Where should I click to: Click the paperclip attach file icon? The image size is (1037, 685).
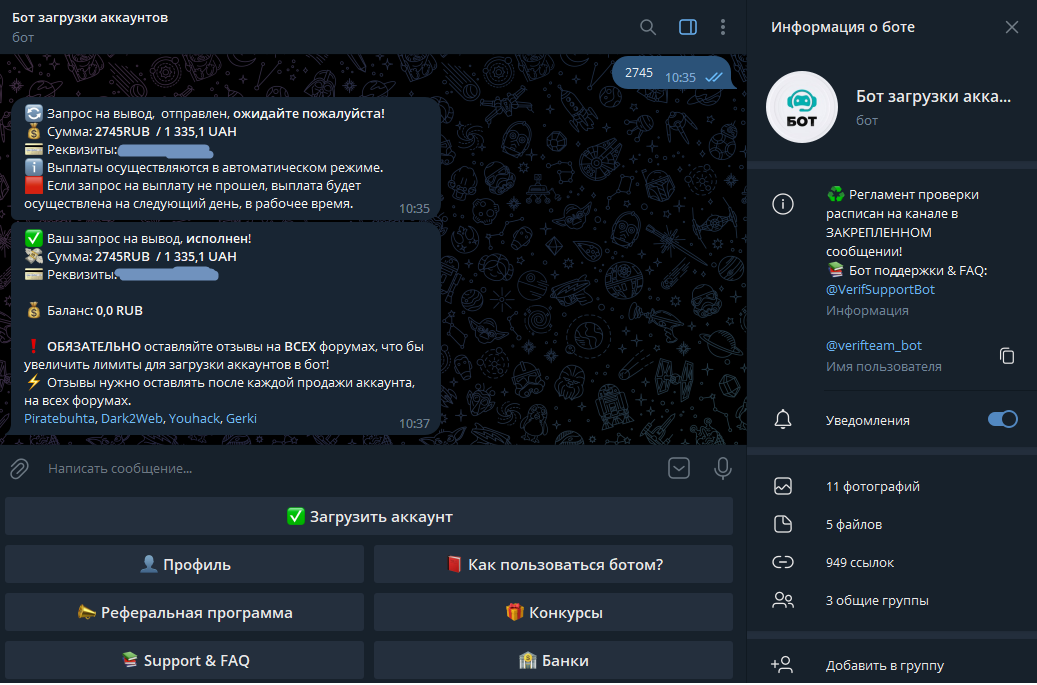[x=19, y=468]
